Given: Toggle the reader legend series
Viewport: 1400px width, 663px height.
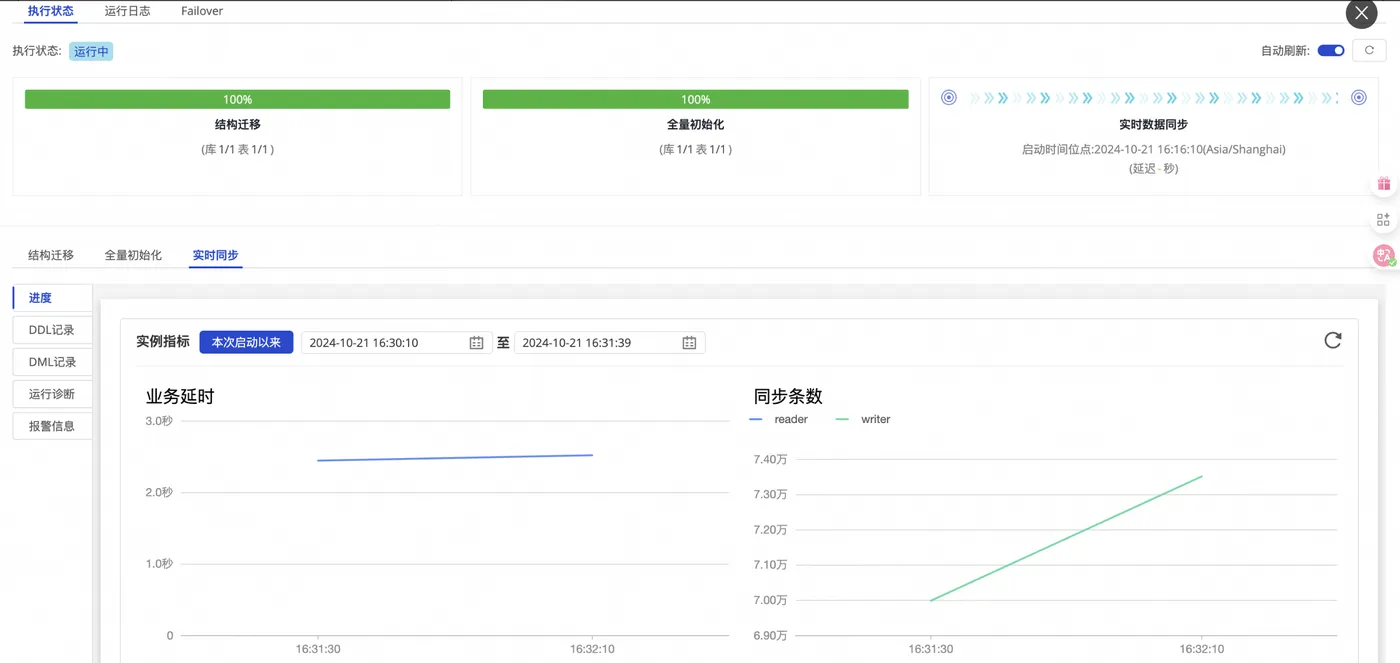Looking at the screenshot, I should (x=779, y=419).
